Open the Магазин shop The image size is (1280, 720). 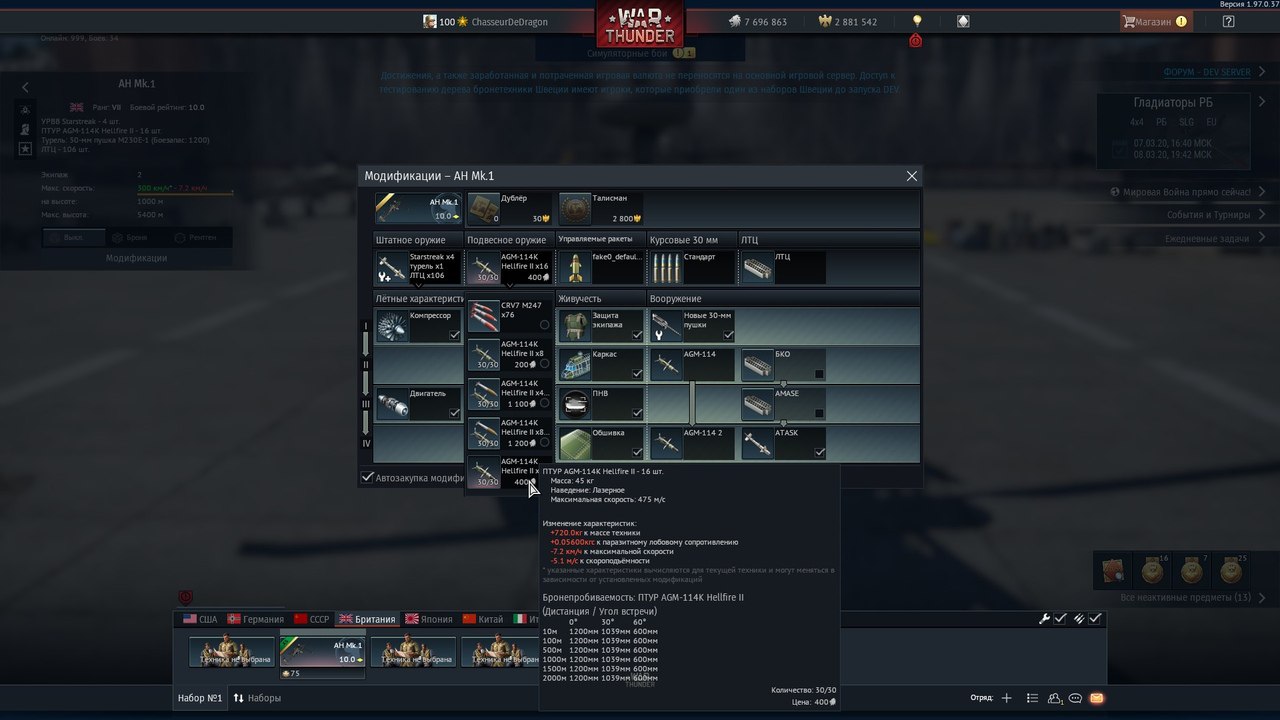point(1155,21)
